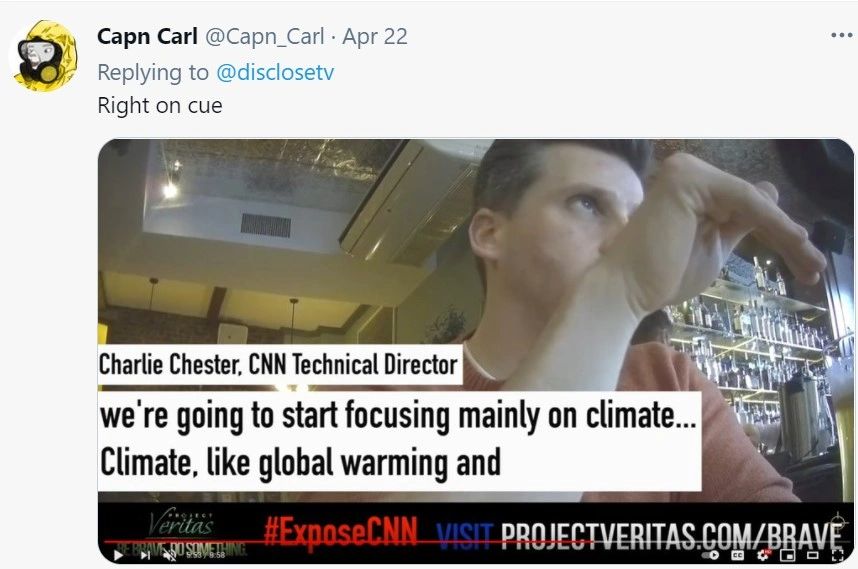858x569 pixels.
Task: Open the Apr 22 tweet timestamp
Action: pyautogui.click(x=375, y=37)
